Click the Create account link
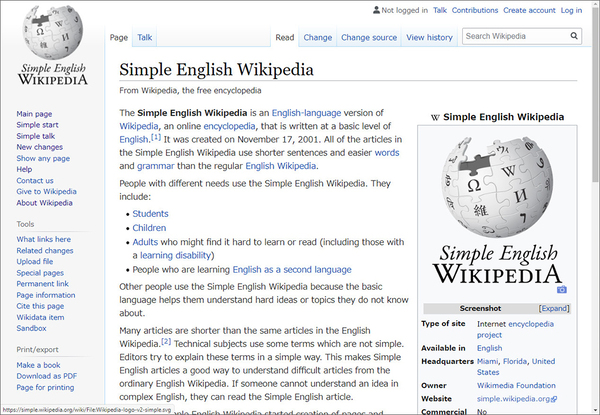The image size is (600, 415). pos(529,10)
